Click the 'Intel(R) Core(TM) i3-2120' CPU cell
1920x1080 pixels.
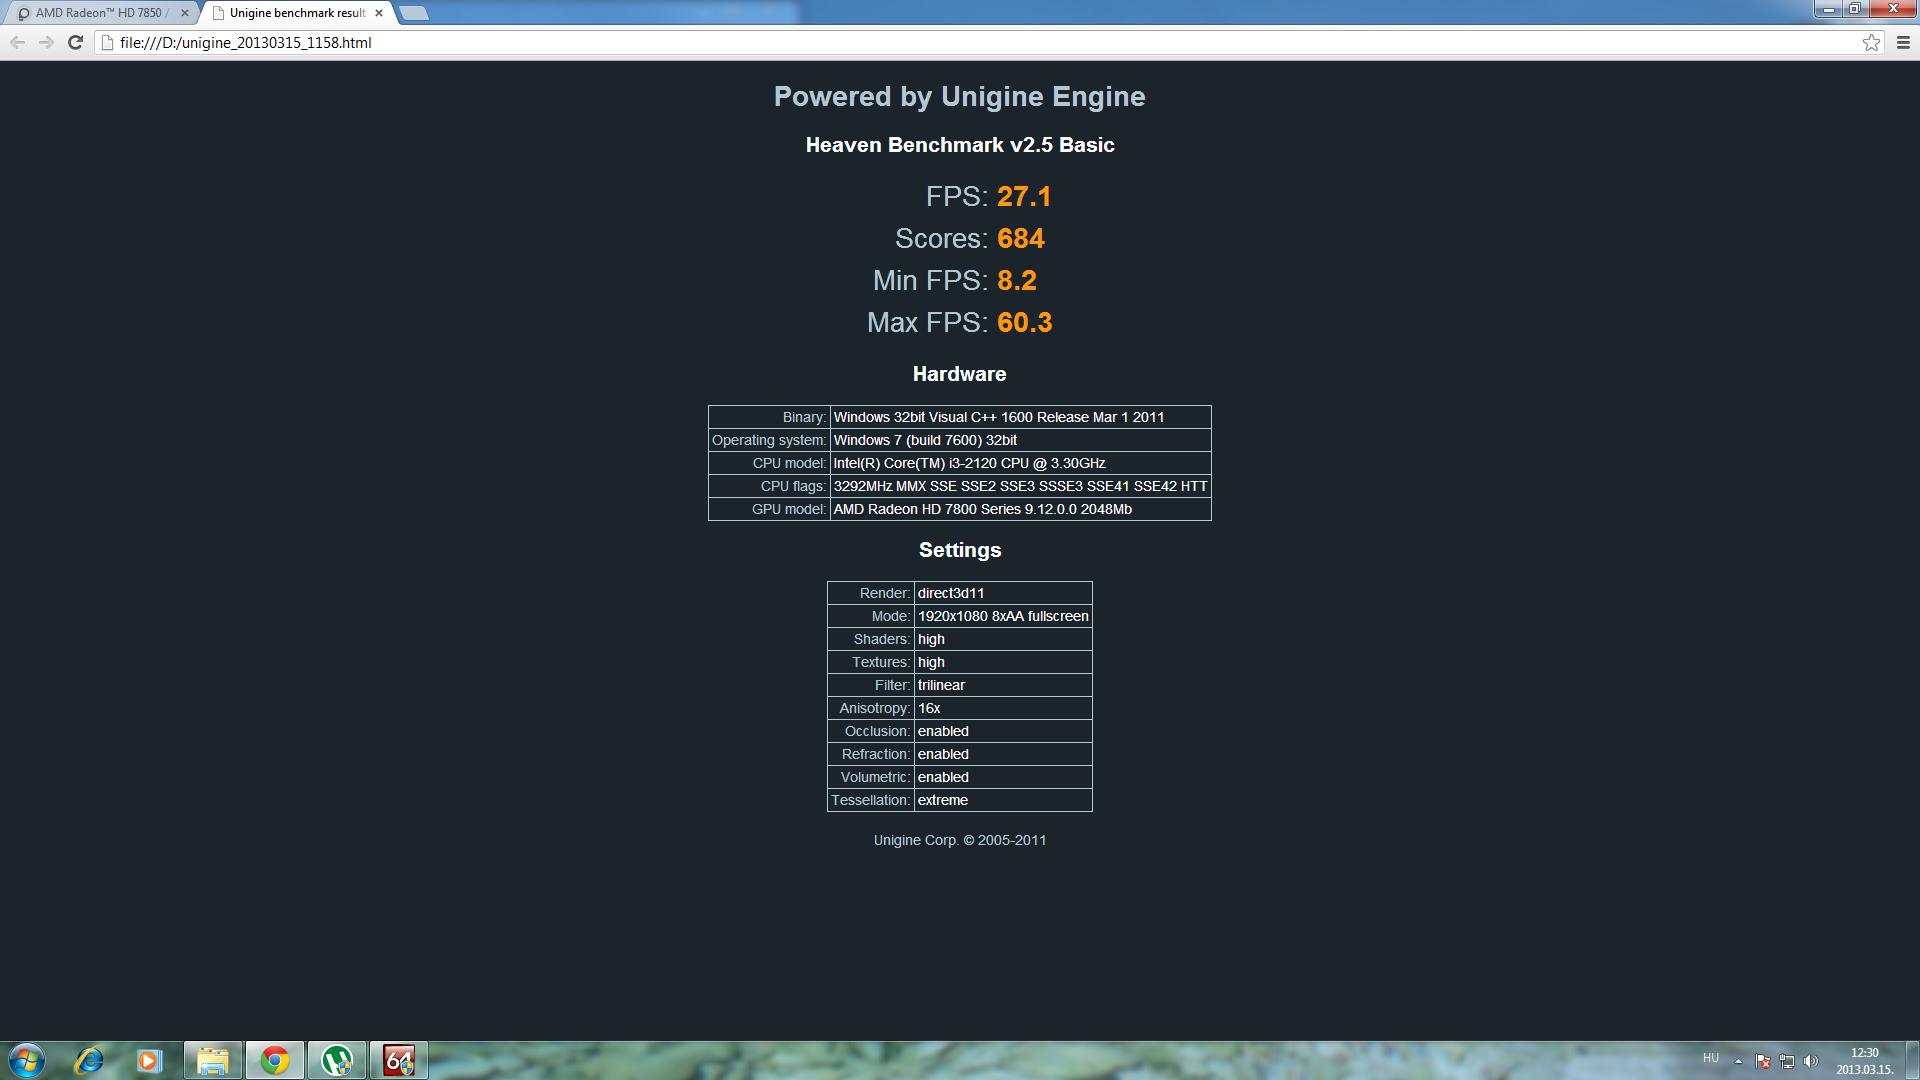pos(1020,463)
